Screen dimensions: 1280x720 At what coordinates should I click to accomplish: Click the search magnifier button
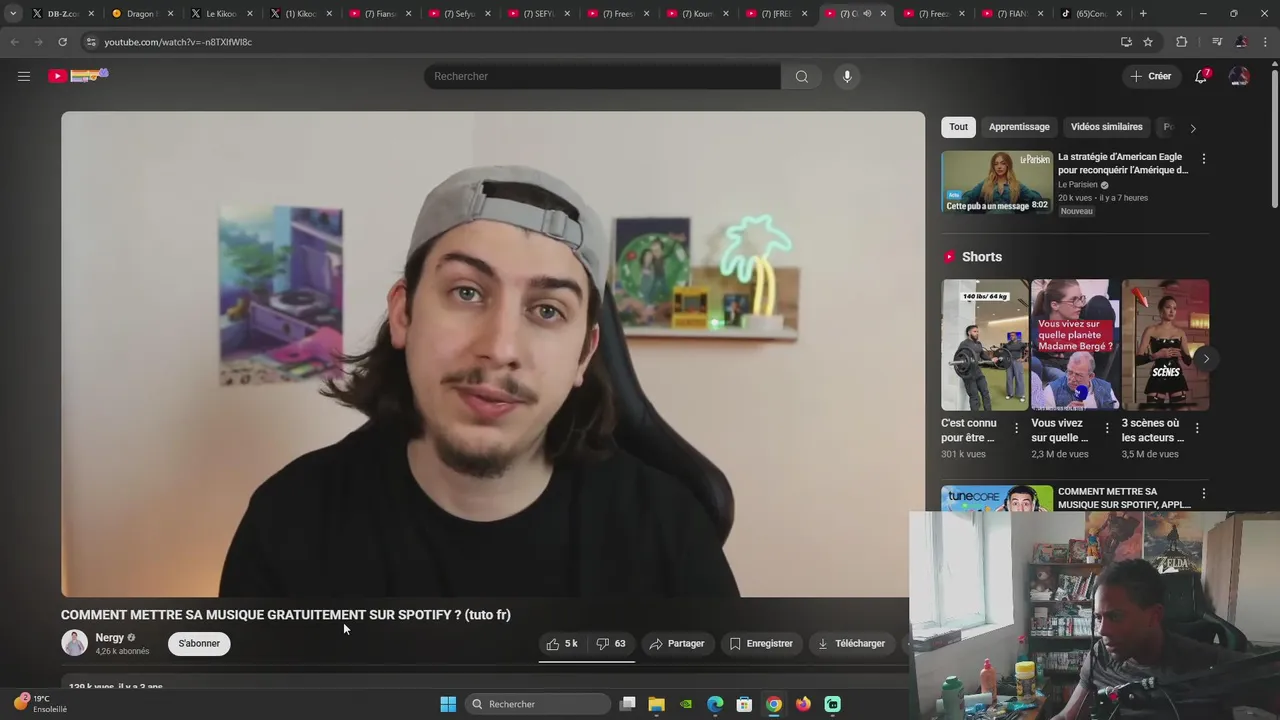point(801,76)
